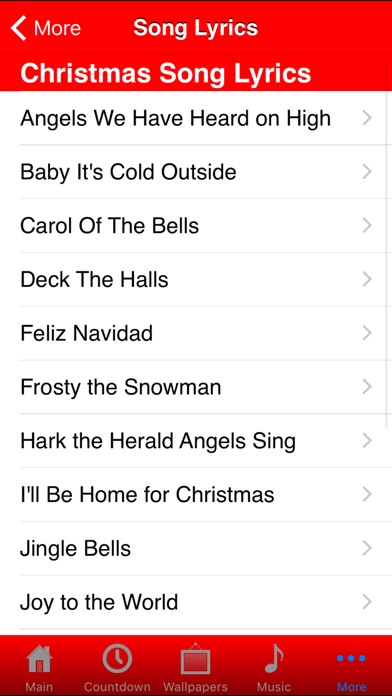The image size is (392, 696).
Task: Select the Wallpapers picture frame icon
Action: click(195, 659)
